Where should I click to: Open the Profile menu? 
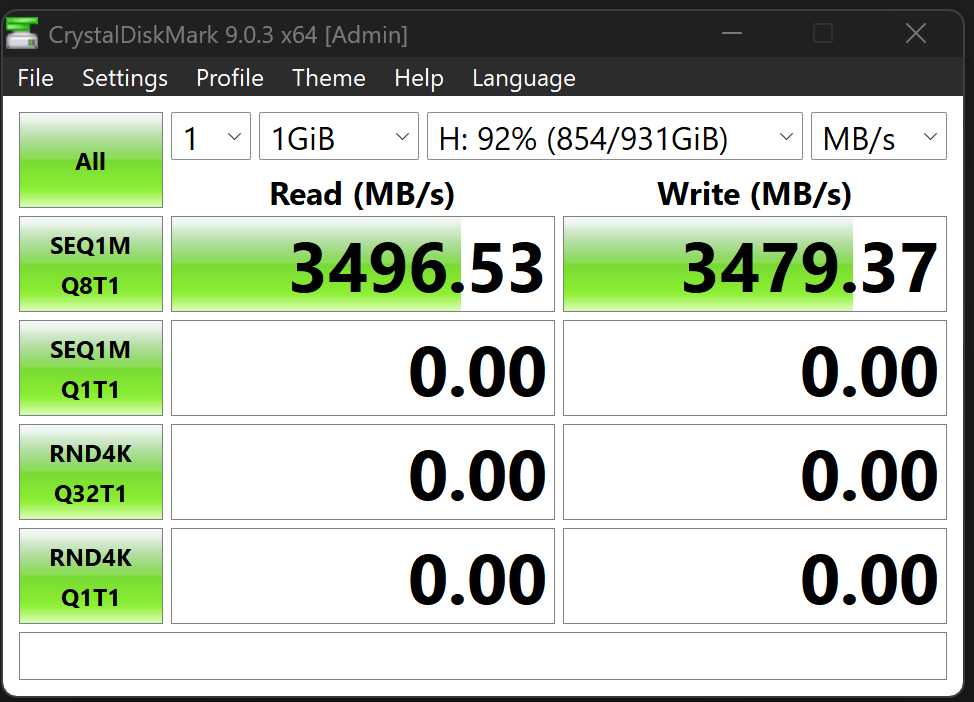230,78
